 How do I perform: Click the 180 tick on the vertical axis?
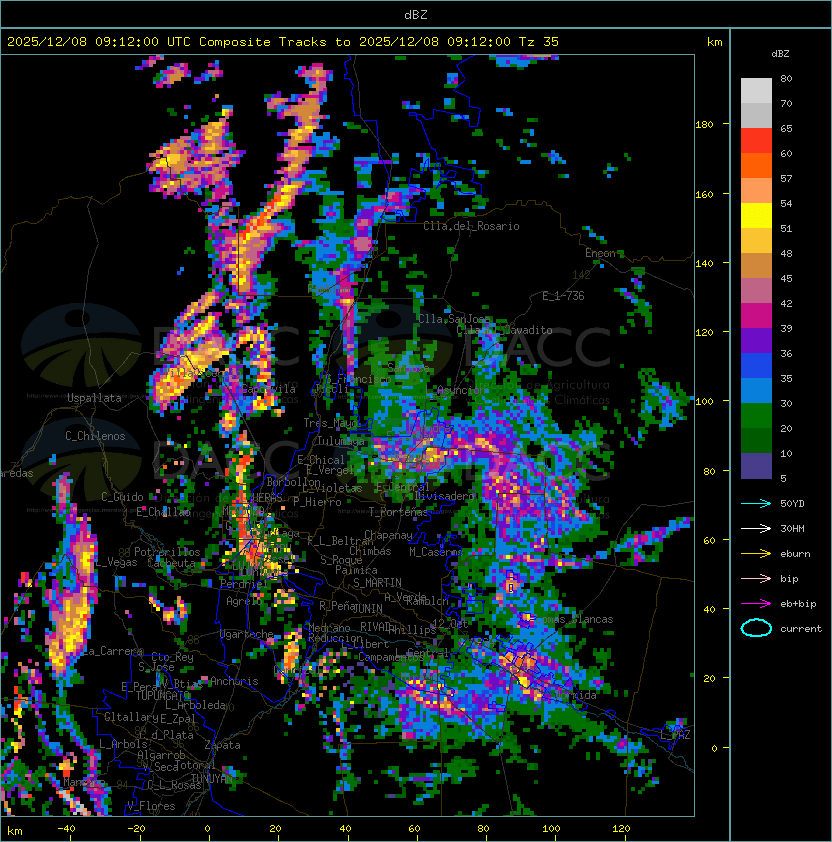(704, 124)
